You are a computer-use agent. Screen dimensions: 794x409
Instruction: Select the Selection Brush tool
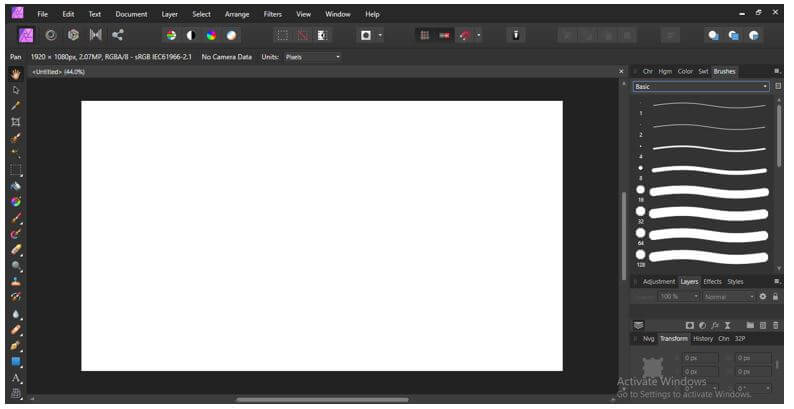pyautogui.click(x=16, y=138)
